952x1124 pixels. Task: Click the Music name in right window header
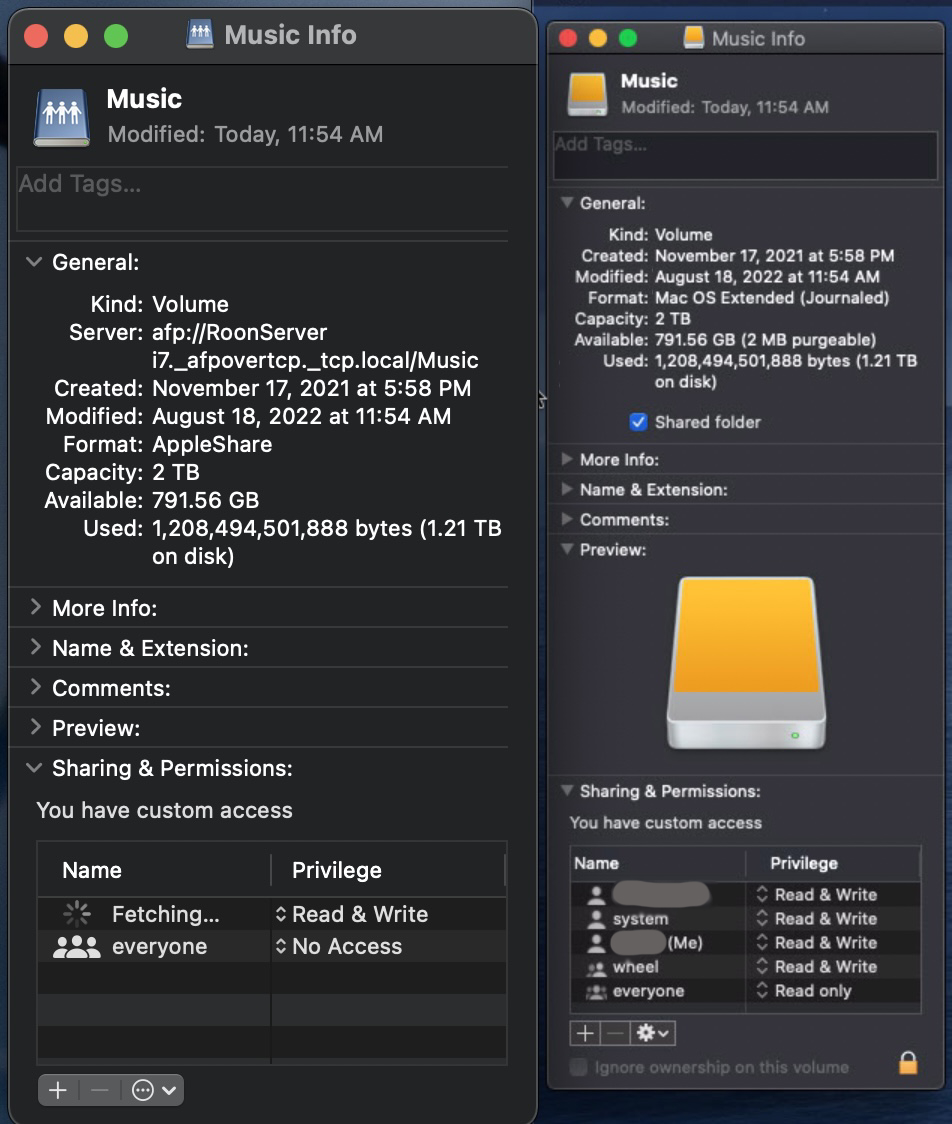coord(649,80)
